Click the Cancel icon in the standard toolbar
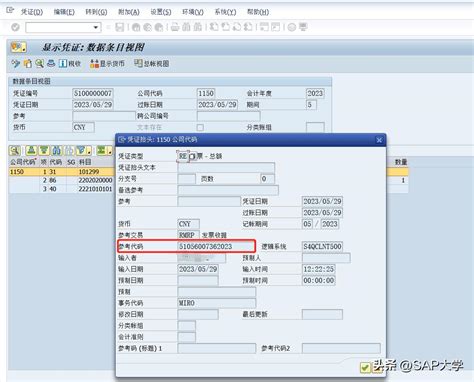Viewport: 474px width, 382px height. pos(159,27)
